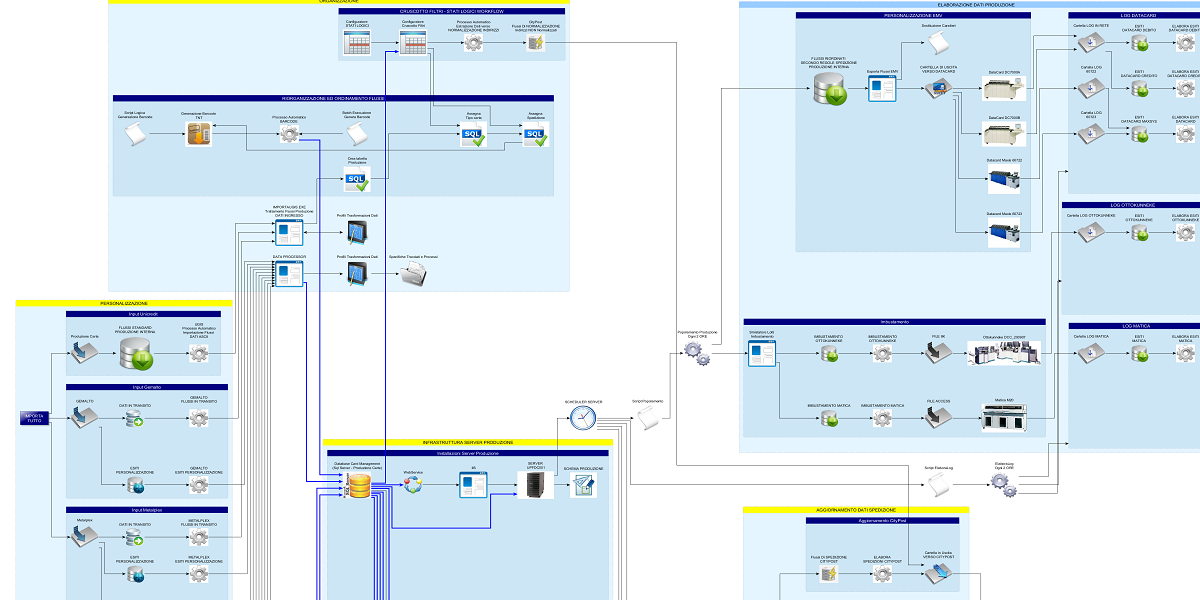
Task: Click the Assegna Spedizione SQL icon
Action: click(535, 135)
